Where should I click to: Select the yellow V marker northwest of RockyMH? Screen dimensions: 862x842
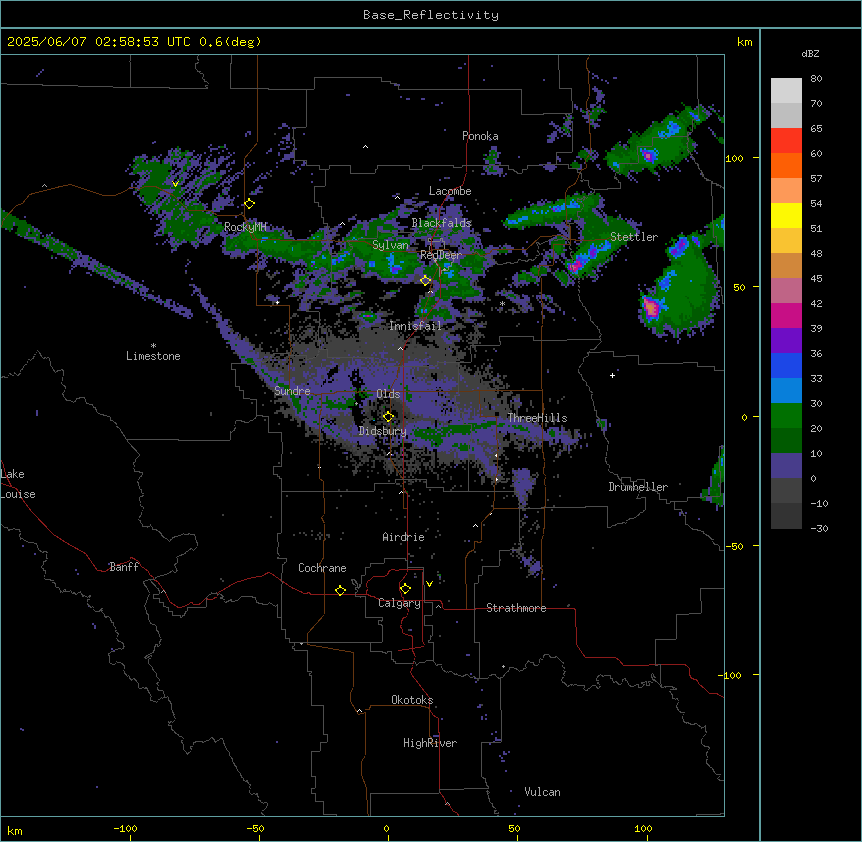(x=175, y=184)
